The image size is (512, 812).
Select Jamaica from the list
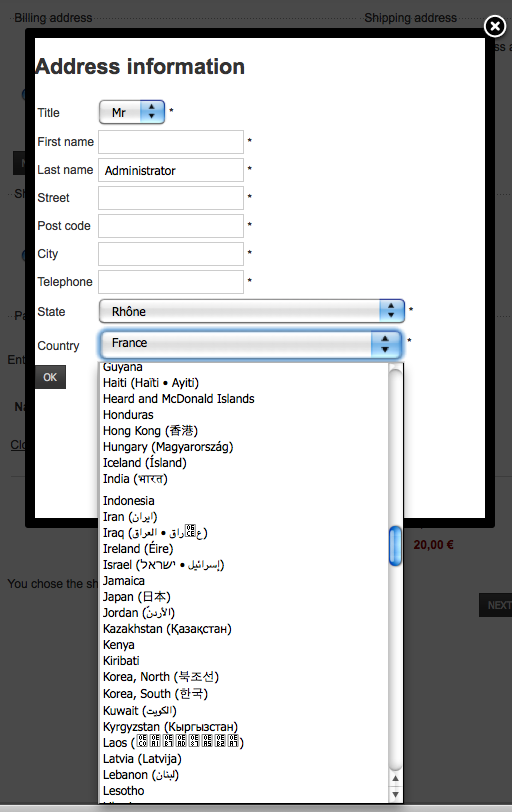pyautogui.click(x=243, y=581)
